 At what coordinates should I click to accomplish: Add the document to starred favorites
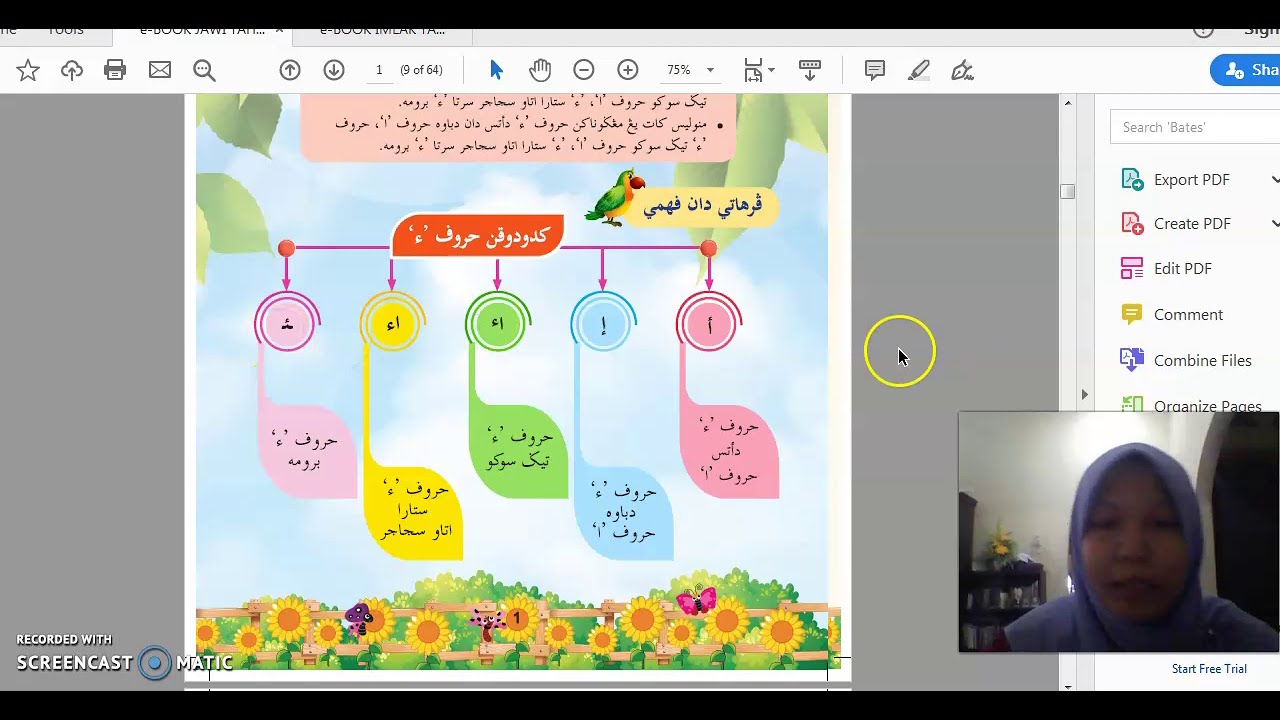click(28, 70)
